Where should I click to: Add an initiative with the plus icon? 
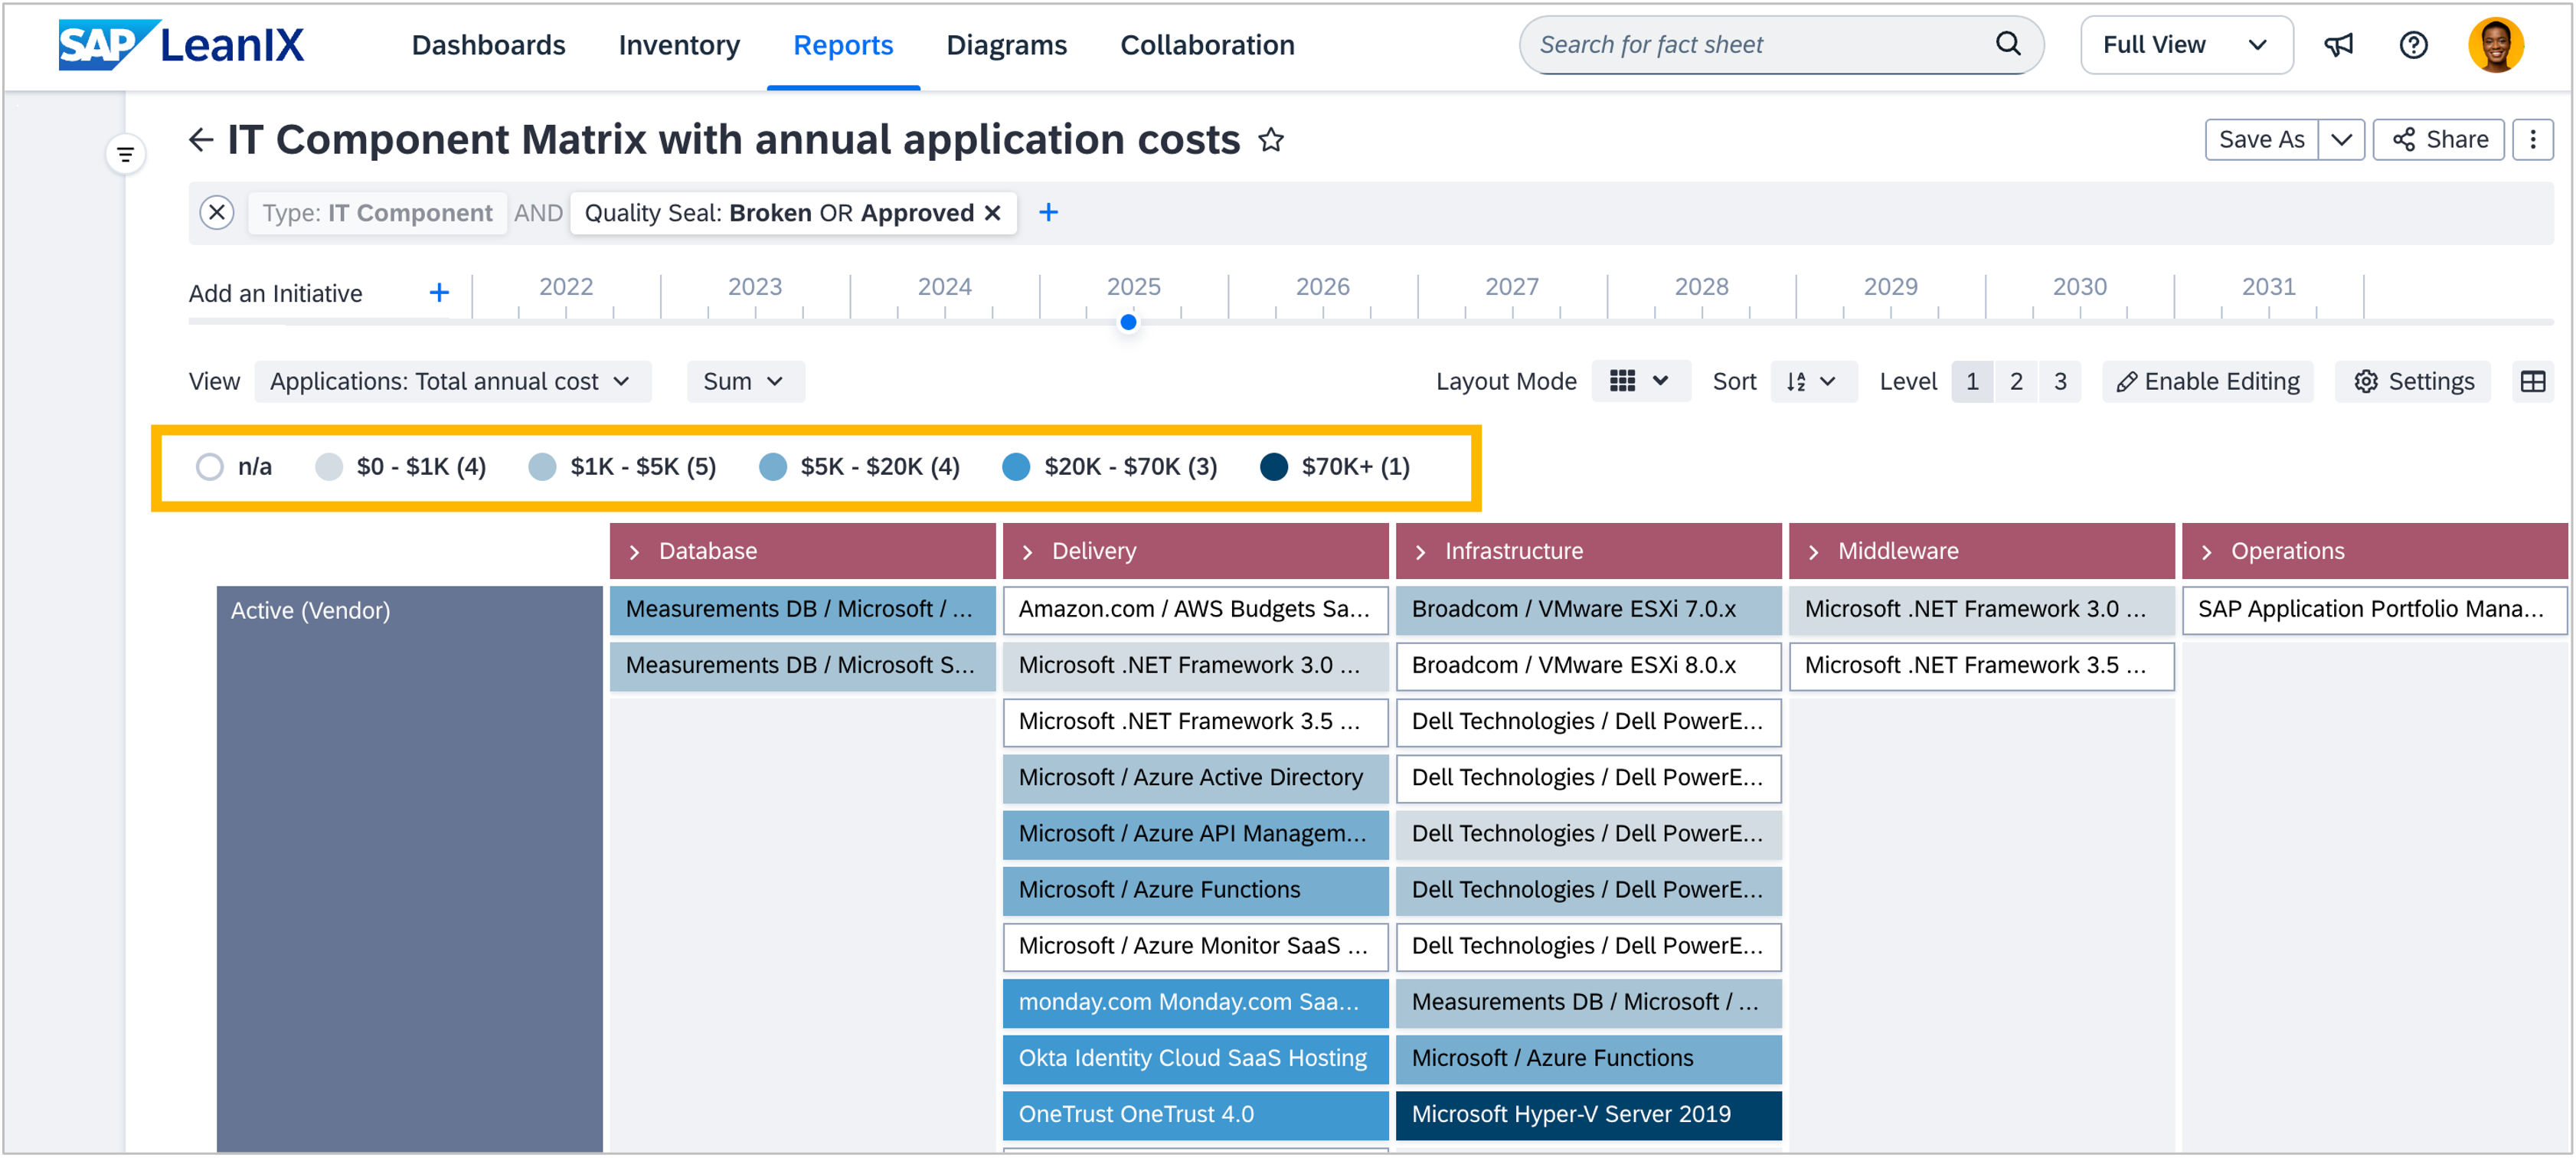click(x=439, y=293)
